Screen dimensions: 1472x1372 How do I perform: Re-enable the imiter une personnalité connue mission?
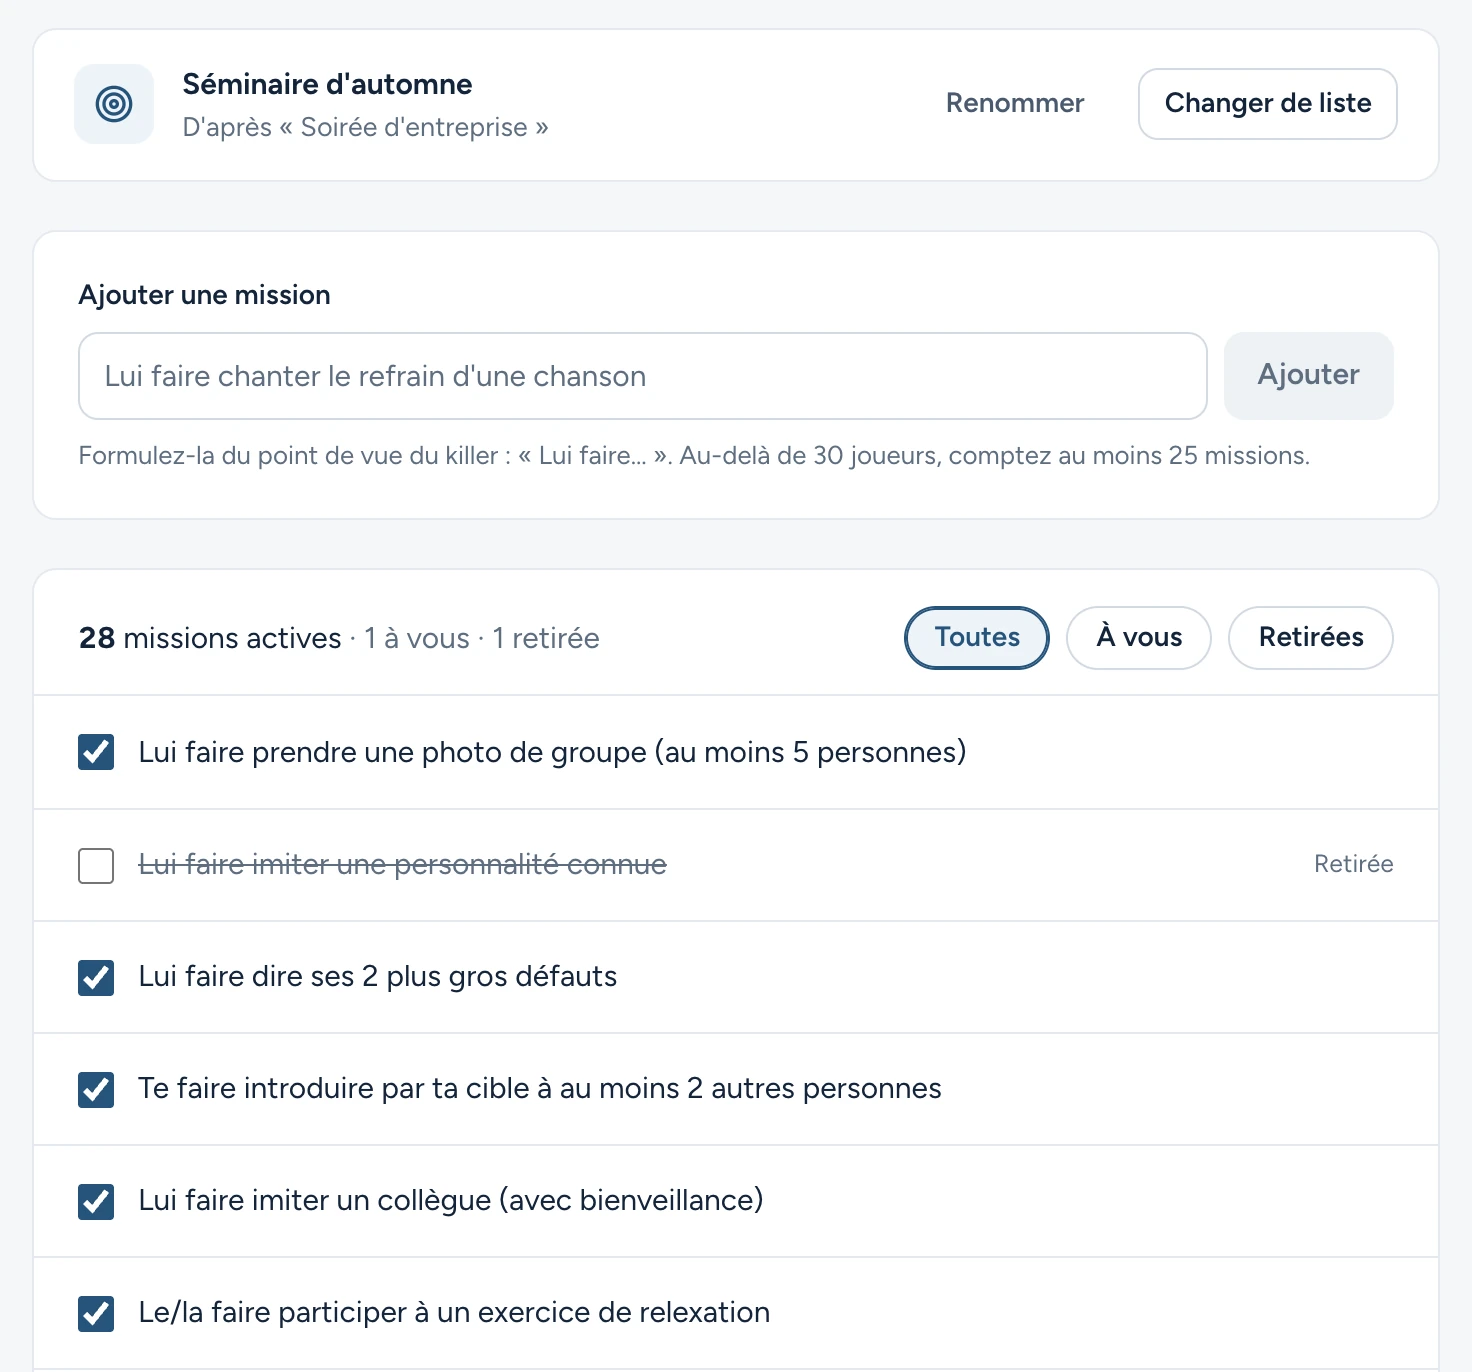point(96,866)
